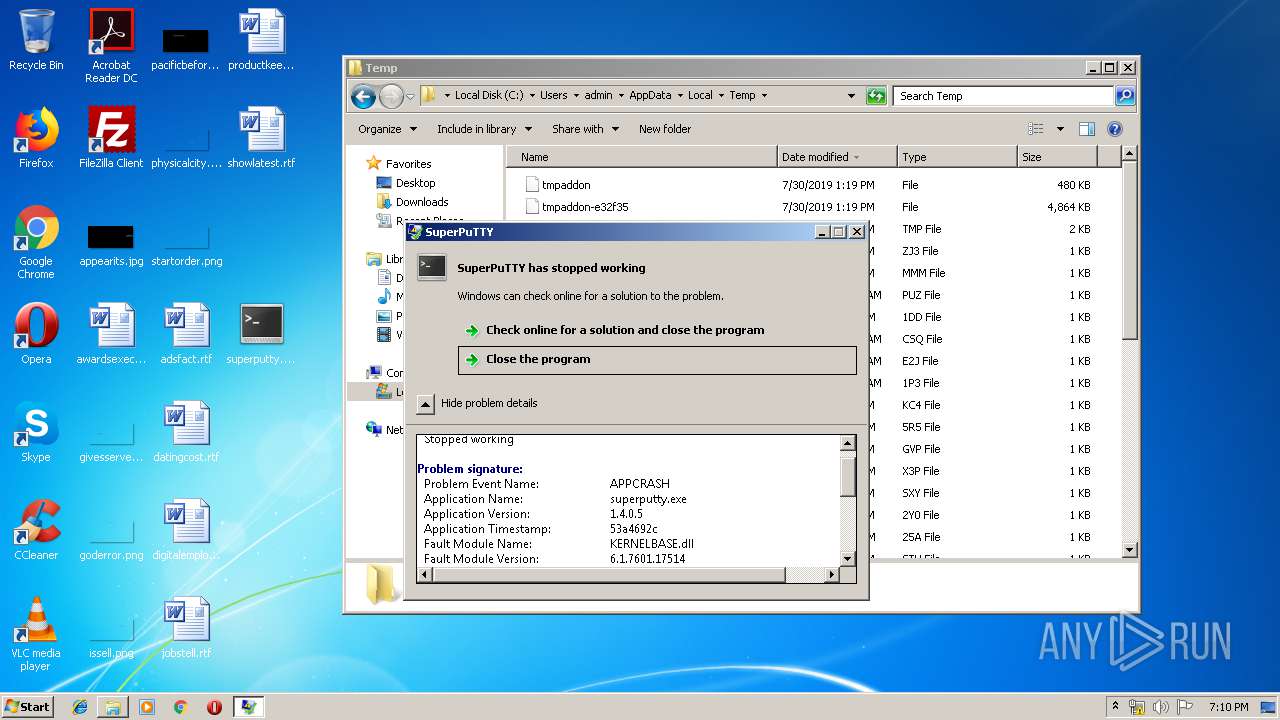Click problem details horizontal scrollbar right arrow
Image resolution: width=1280 pixels, height=720 pixels.
point(831,575)
